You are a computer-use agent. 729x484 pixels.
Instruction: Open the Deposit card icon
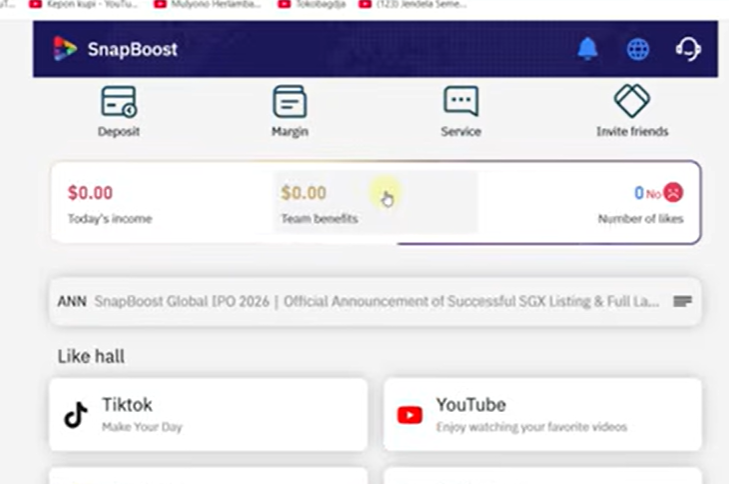(x=119, y=101)
